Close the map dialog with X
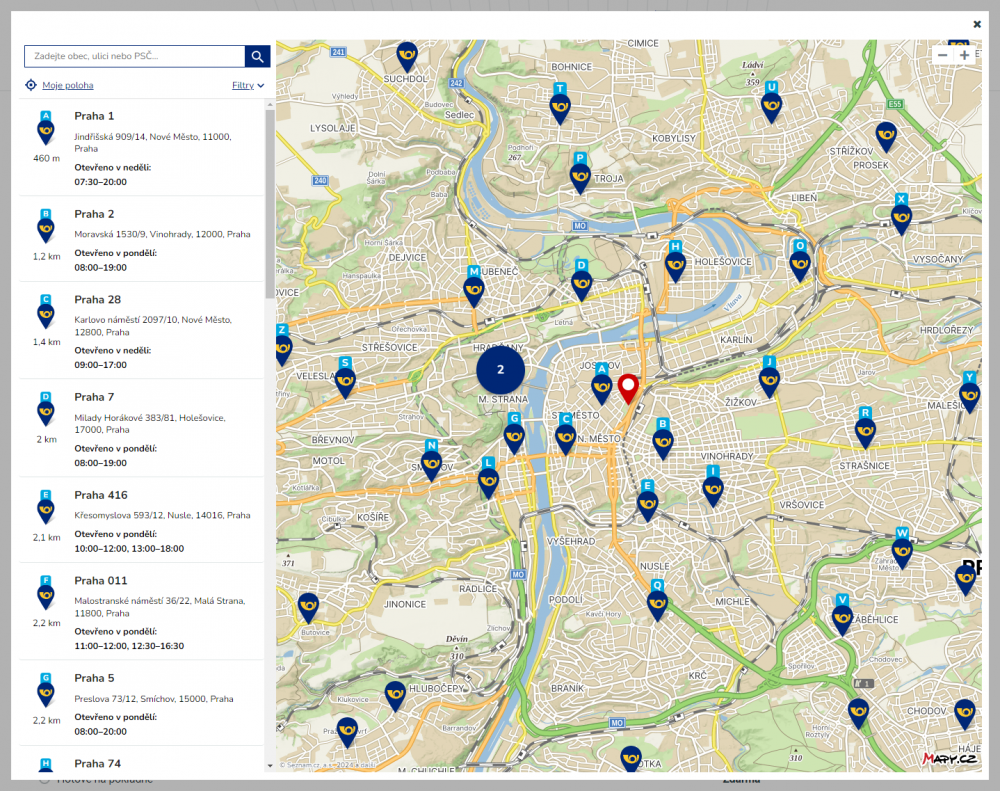The image size is (1000, 791). (x=976, y=24)
